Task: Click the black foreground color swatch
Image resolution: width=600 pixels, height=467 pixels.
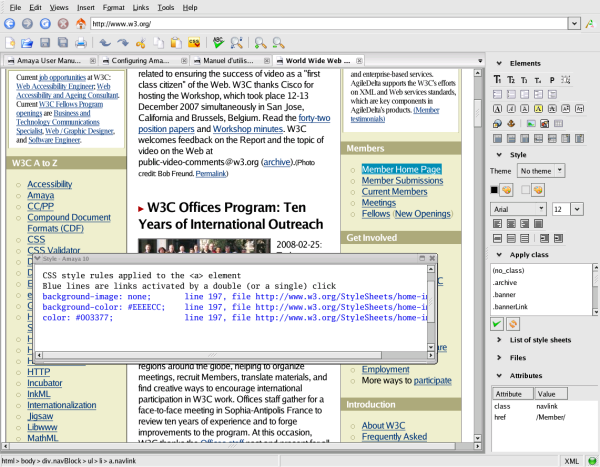Action: click(494, 190)
